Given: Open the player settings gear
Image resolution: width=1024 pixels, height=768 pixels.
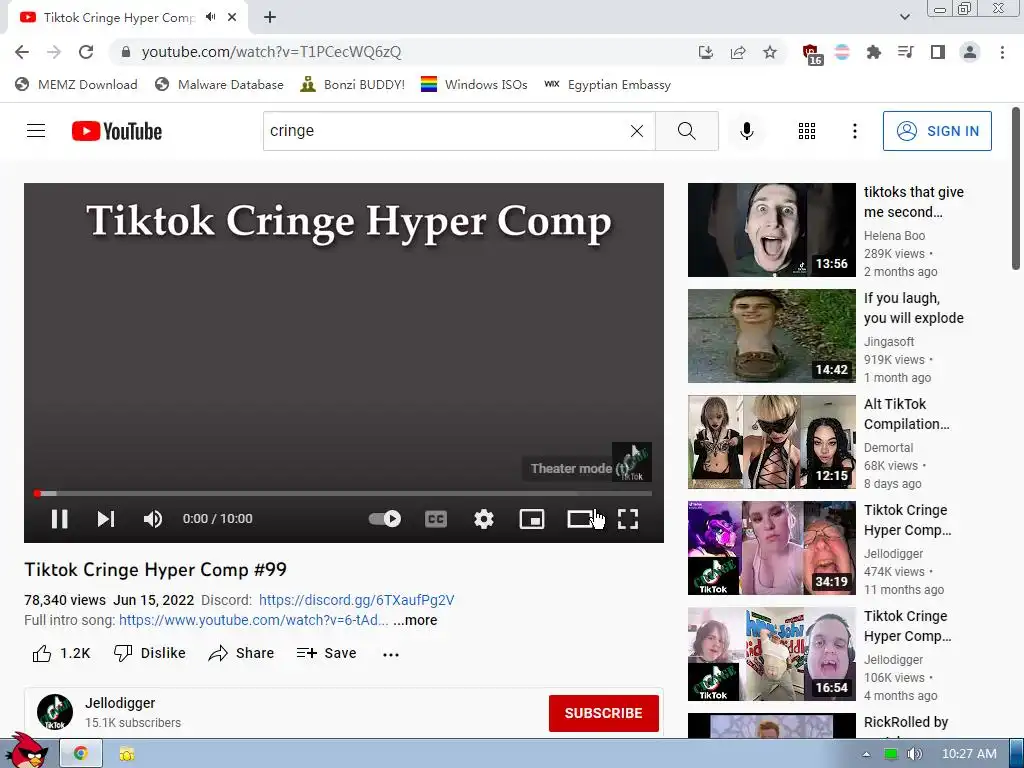Looking at the screenshot, I should (x=483, y=519).
